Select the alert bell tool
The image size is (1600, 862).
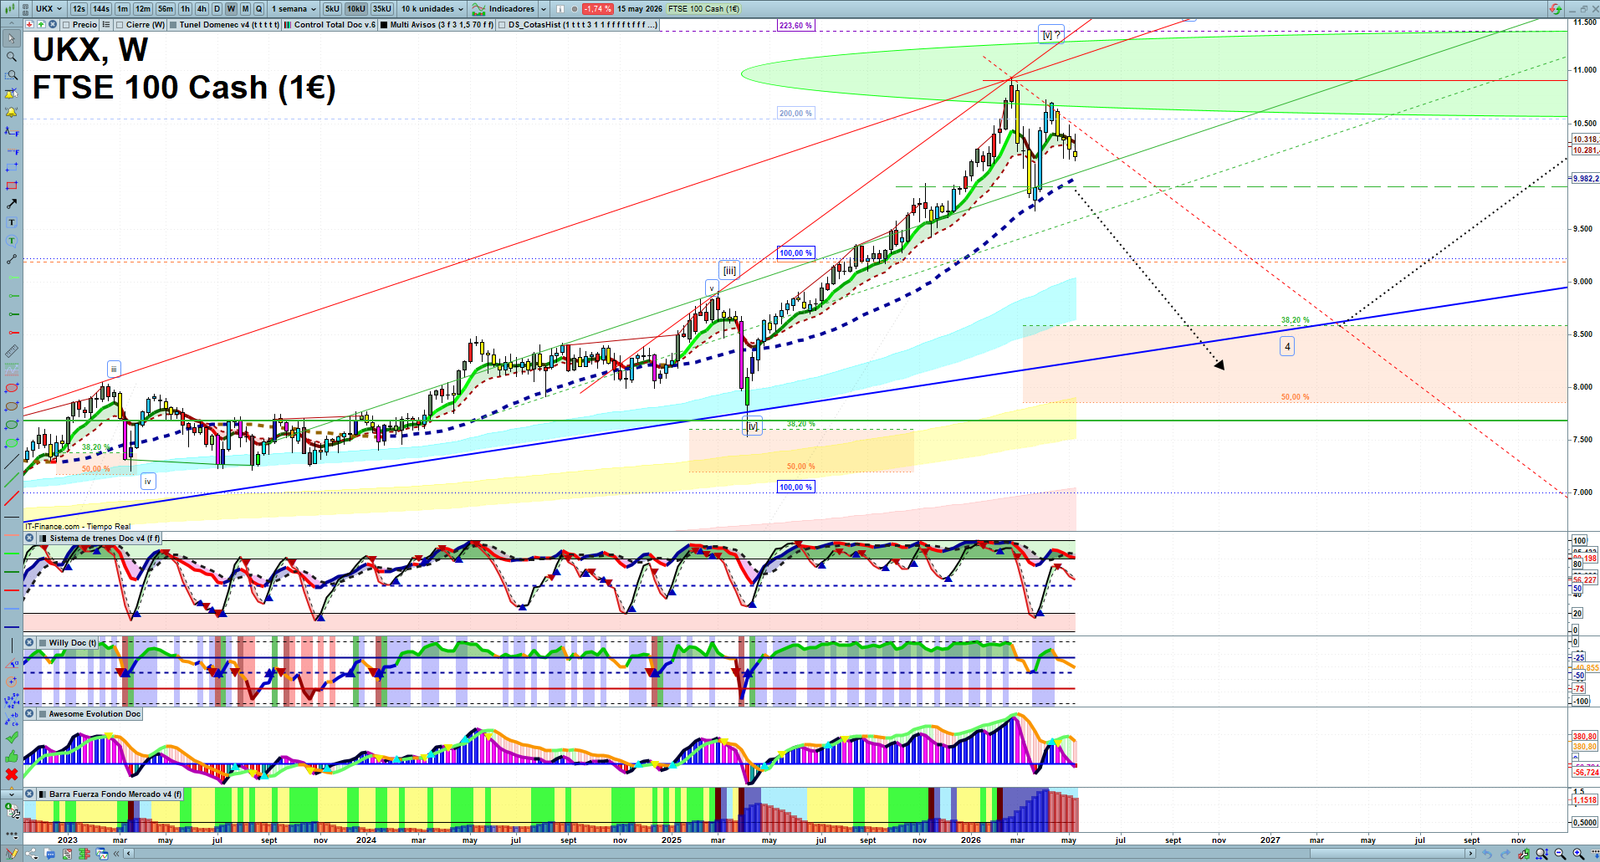(x=12, y=112)
